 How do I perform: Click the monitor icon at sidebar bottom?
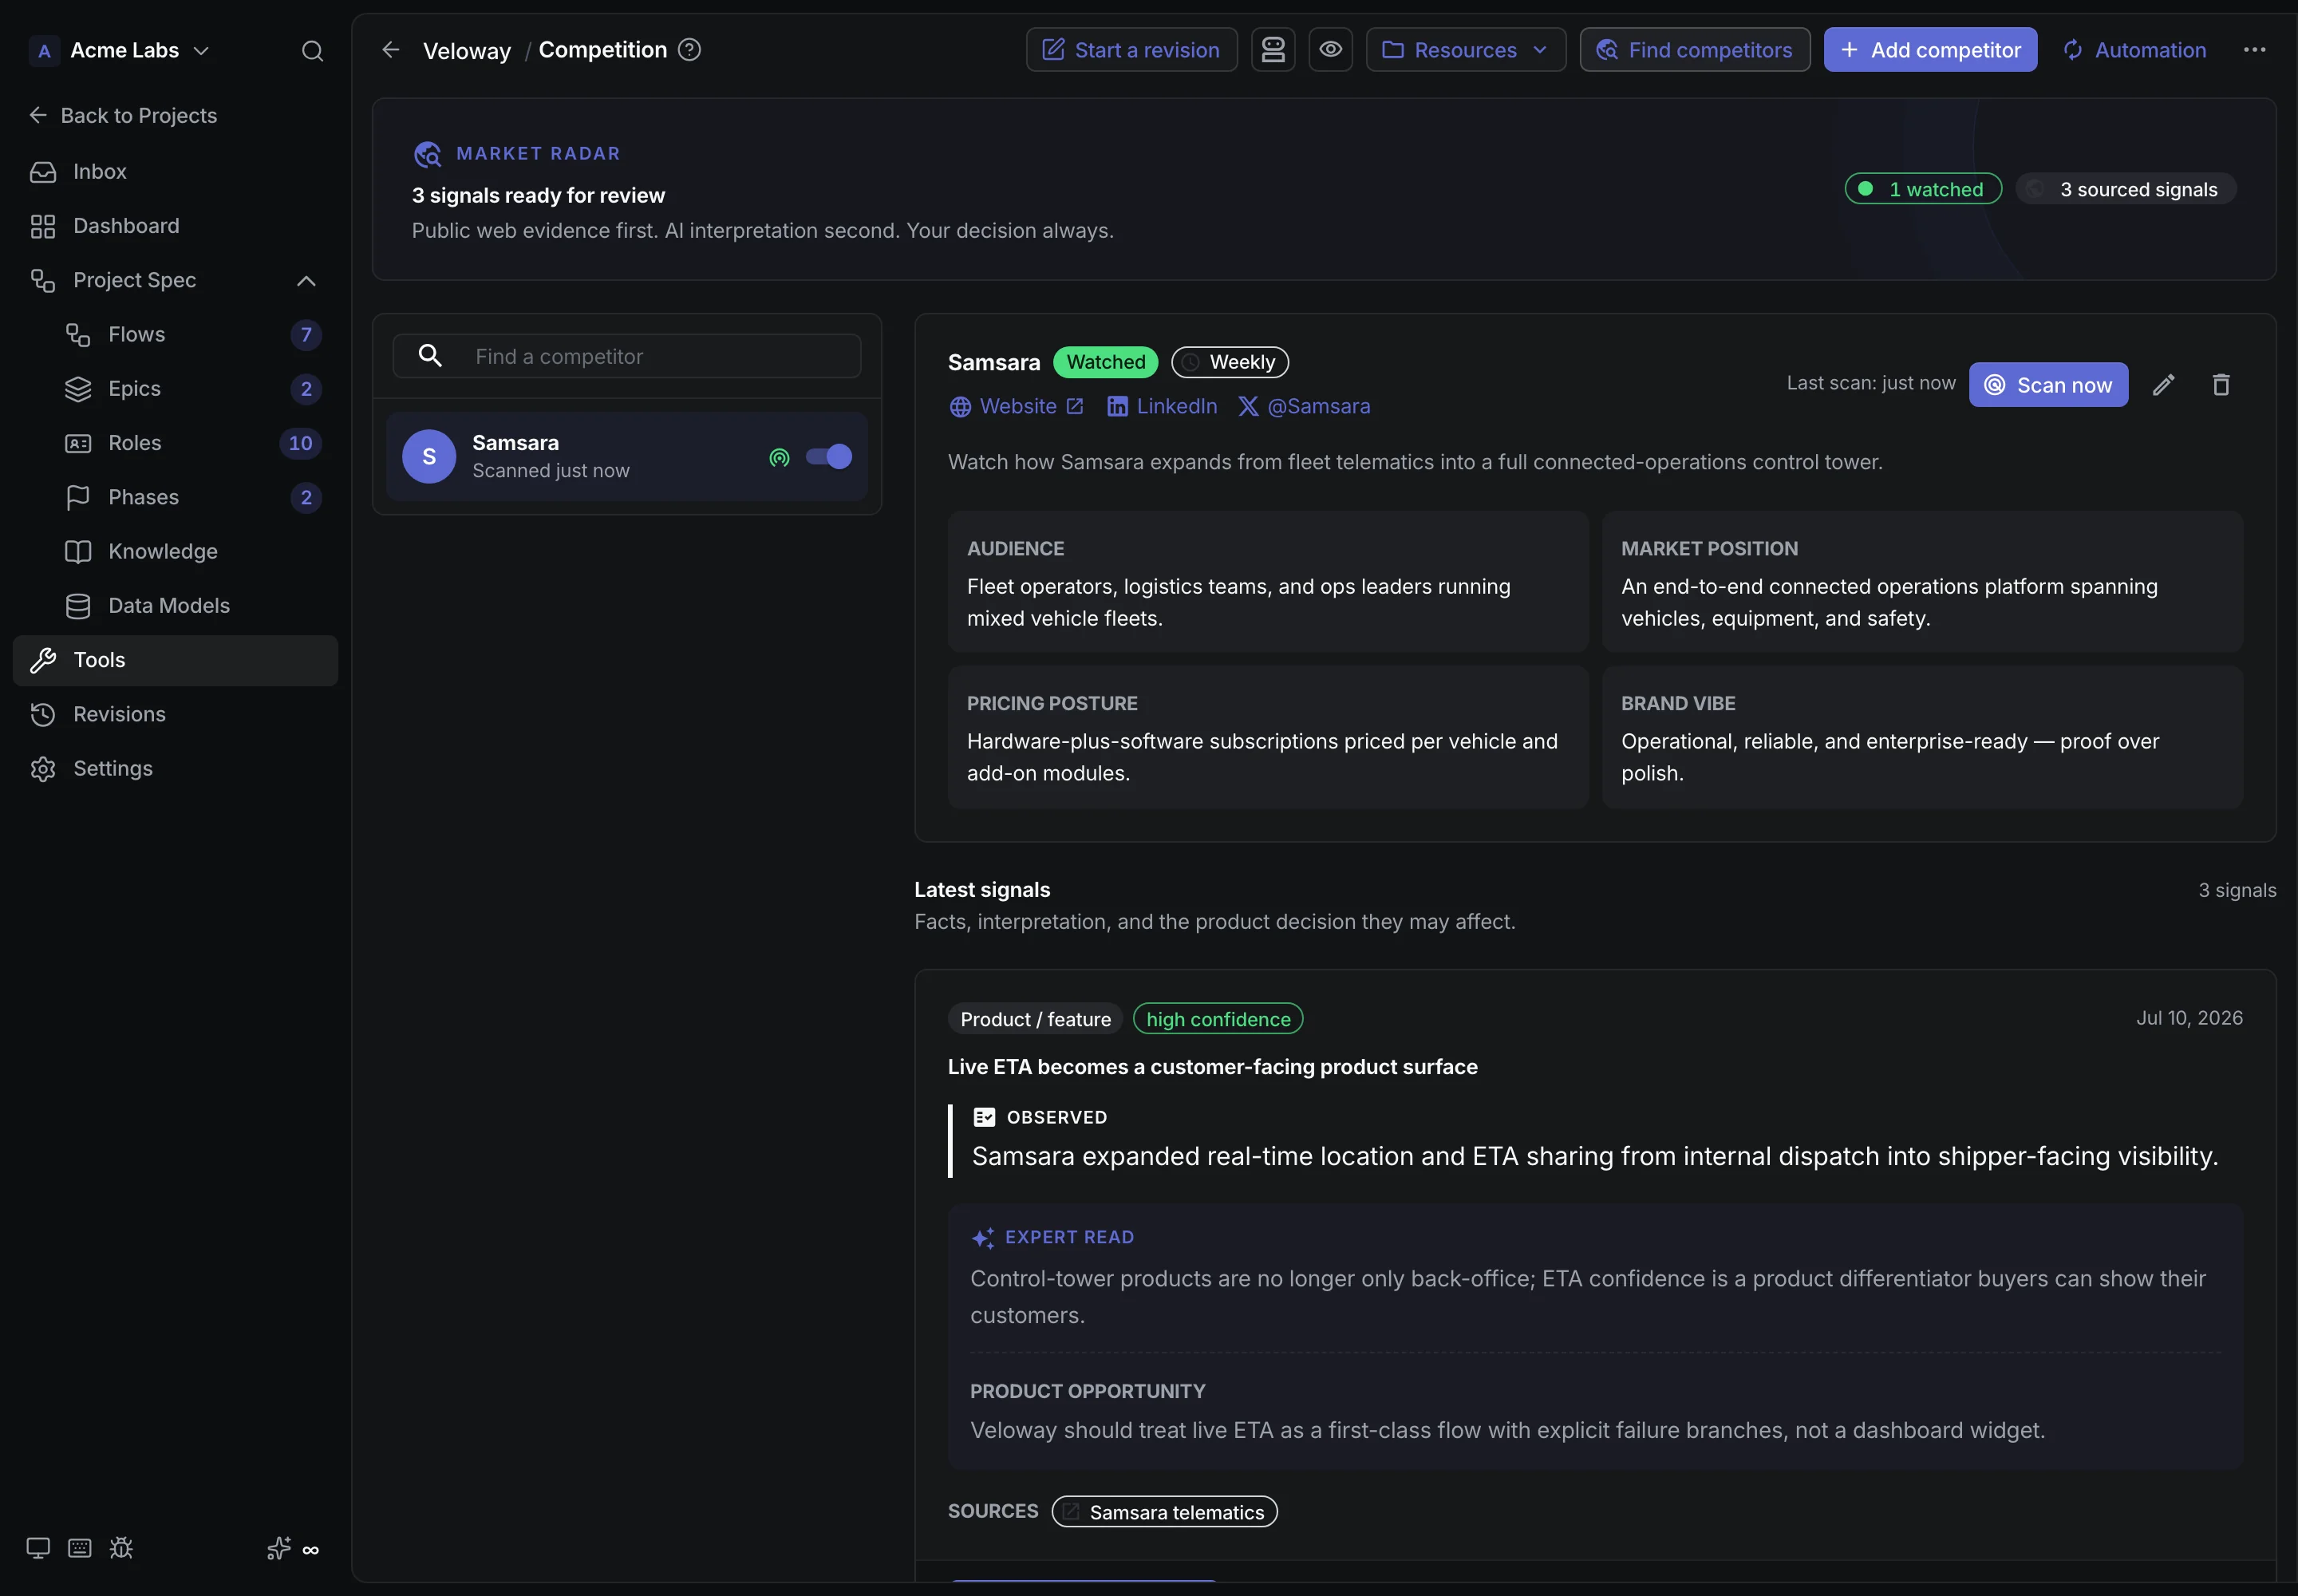tap(38, 1548)
